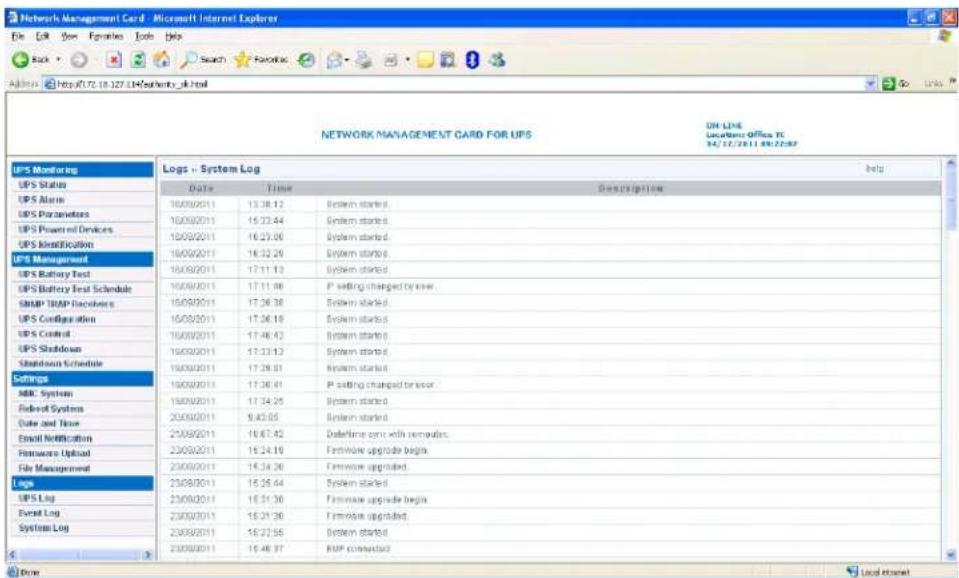The image size is (959, 578).
Task: Open the History toolbar icon
Action: [x=306, y=59]
